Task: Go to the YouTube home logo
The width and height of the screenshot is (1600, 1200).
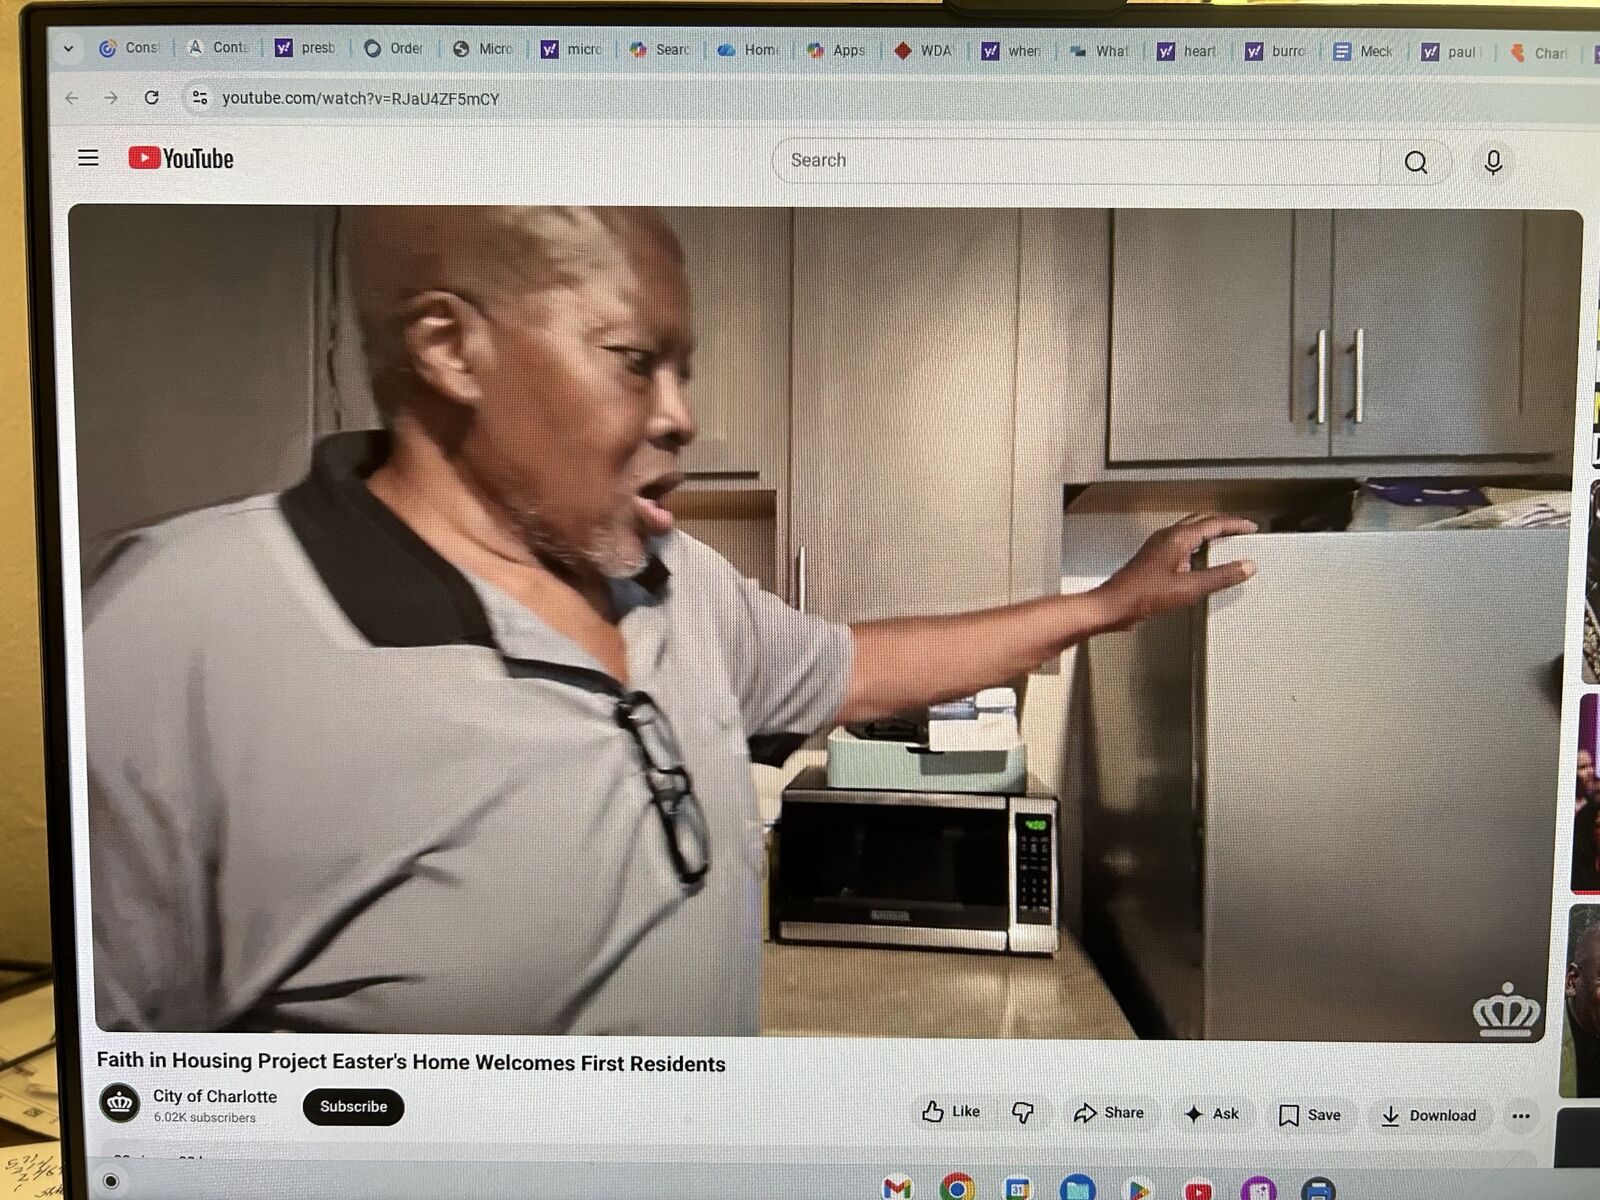Action: point(181,158)
